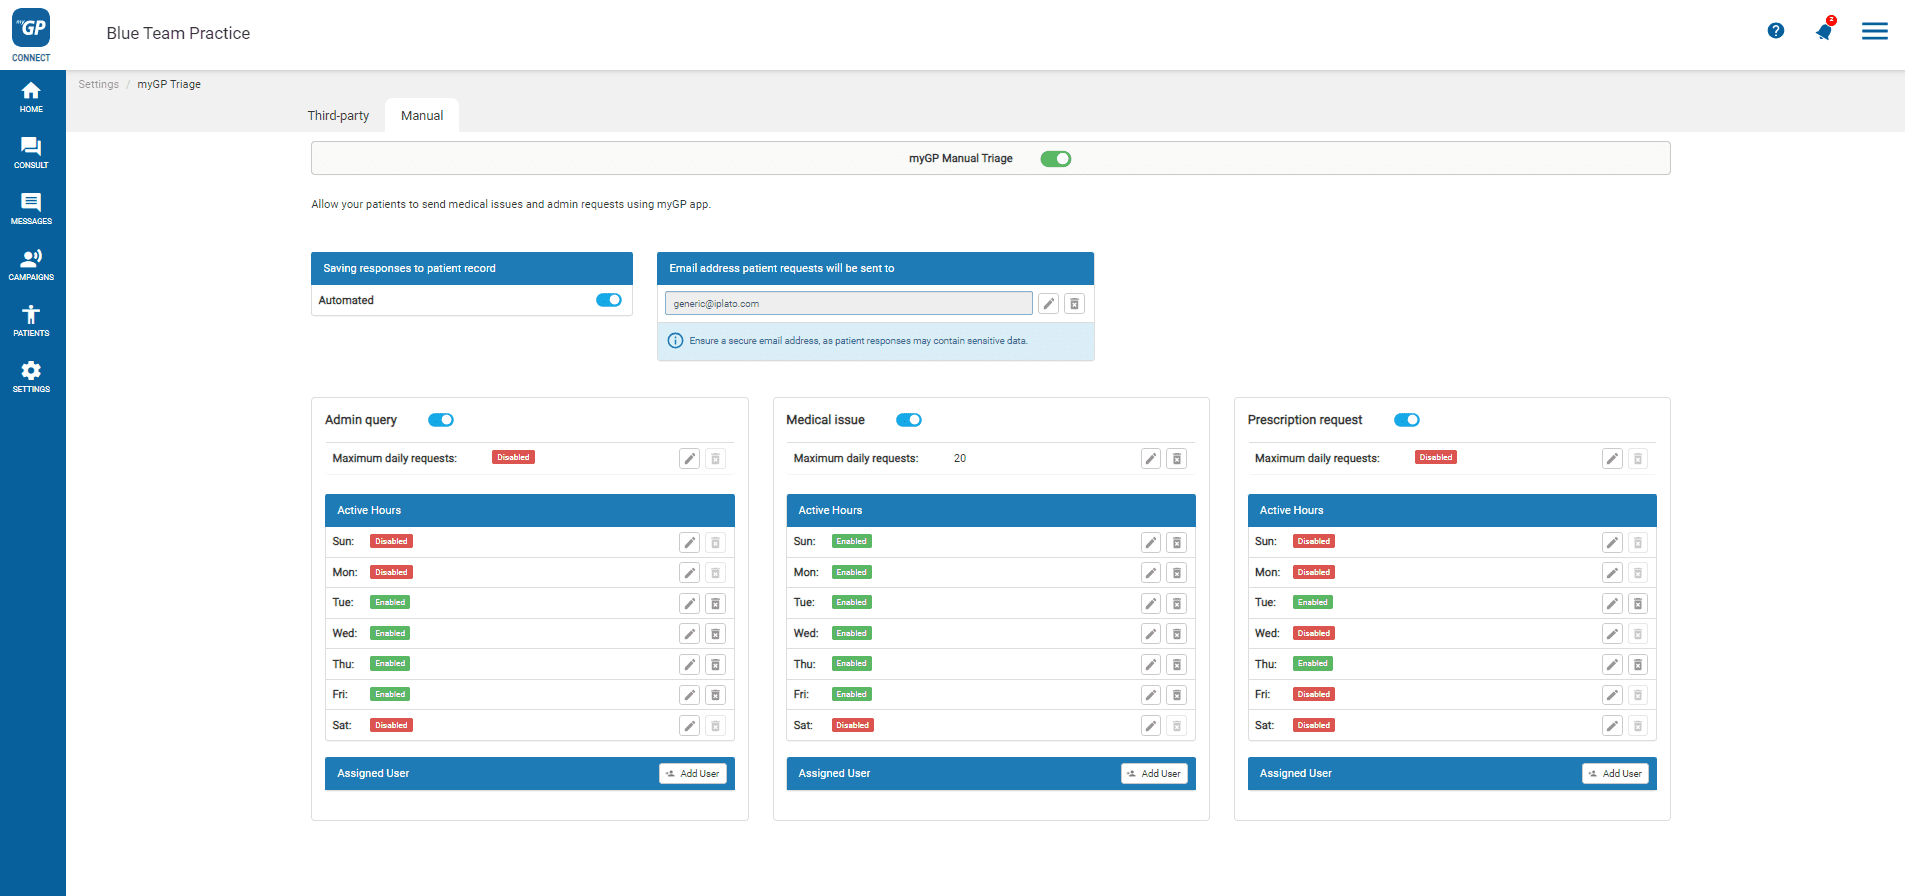The width and height of the screenshot is (1905, 896).
Task: Edit Prescription request Thursday hours
Action: coord(1612,665)
